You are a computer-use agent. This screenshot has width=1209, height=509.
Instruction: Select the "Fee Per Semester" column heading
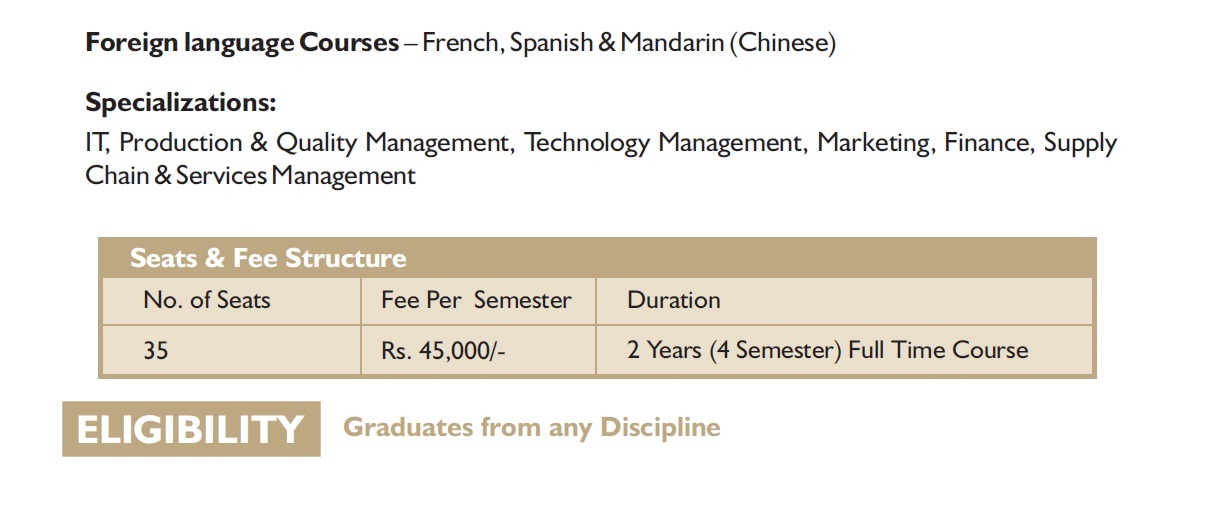click(x=476, y=300)
